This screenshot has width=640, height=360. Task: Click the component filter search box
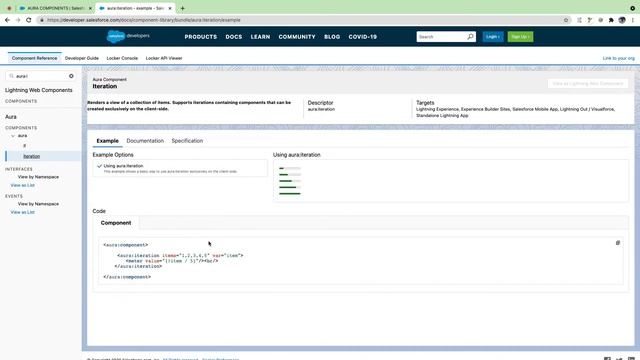(40, 76)
